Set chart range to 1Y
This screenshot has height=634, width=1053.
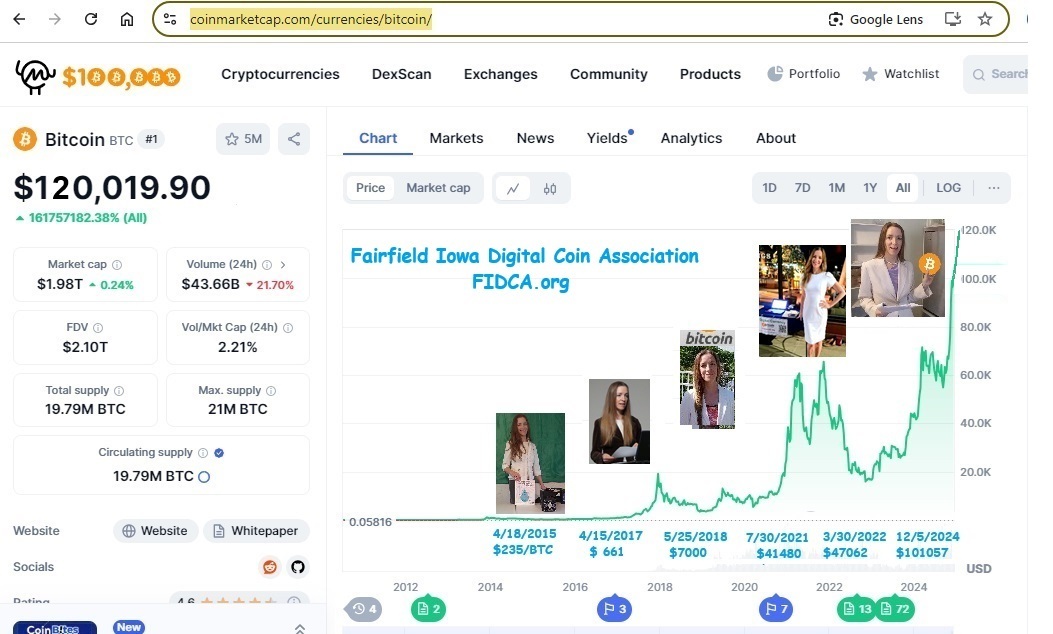click(870, 188)
